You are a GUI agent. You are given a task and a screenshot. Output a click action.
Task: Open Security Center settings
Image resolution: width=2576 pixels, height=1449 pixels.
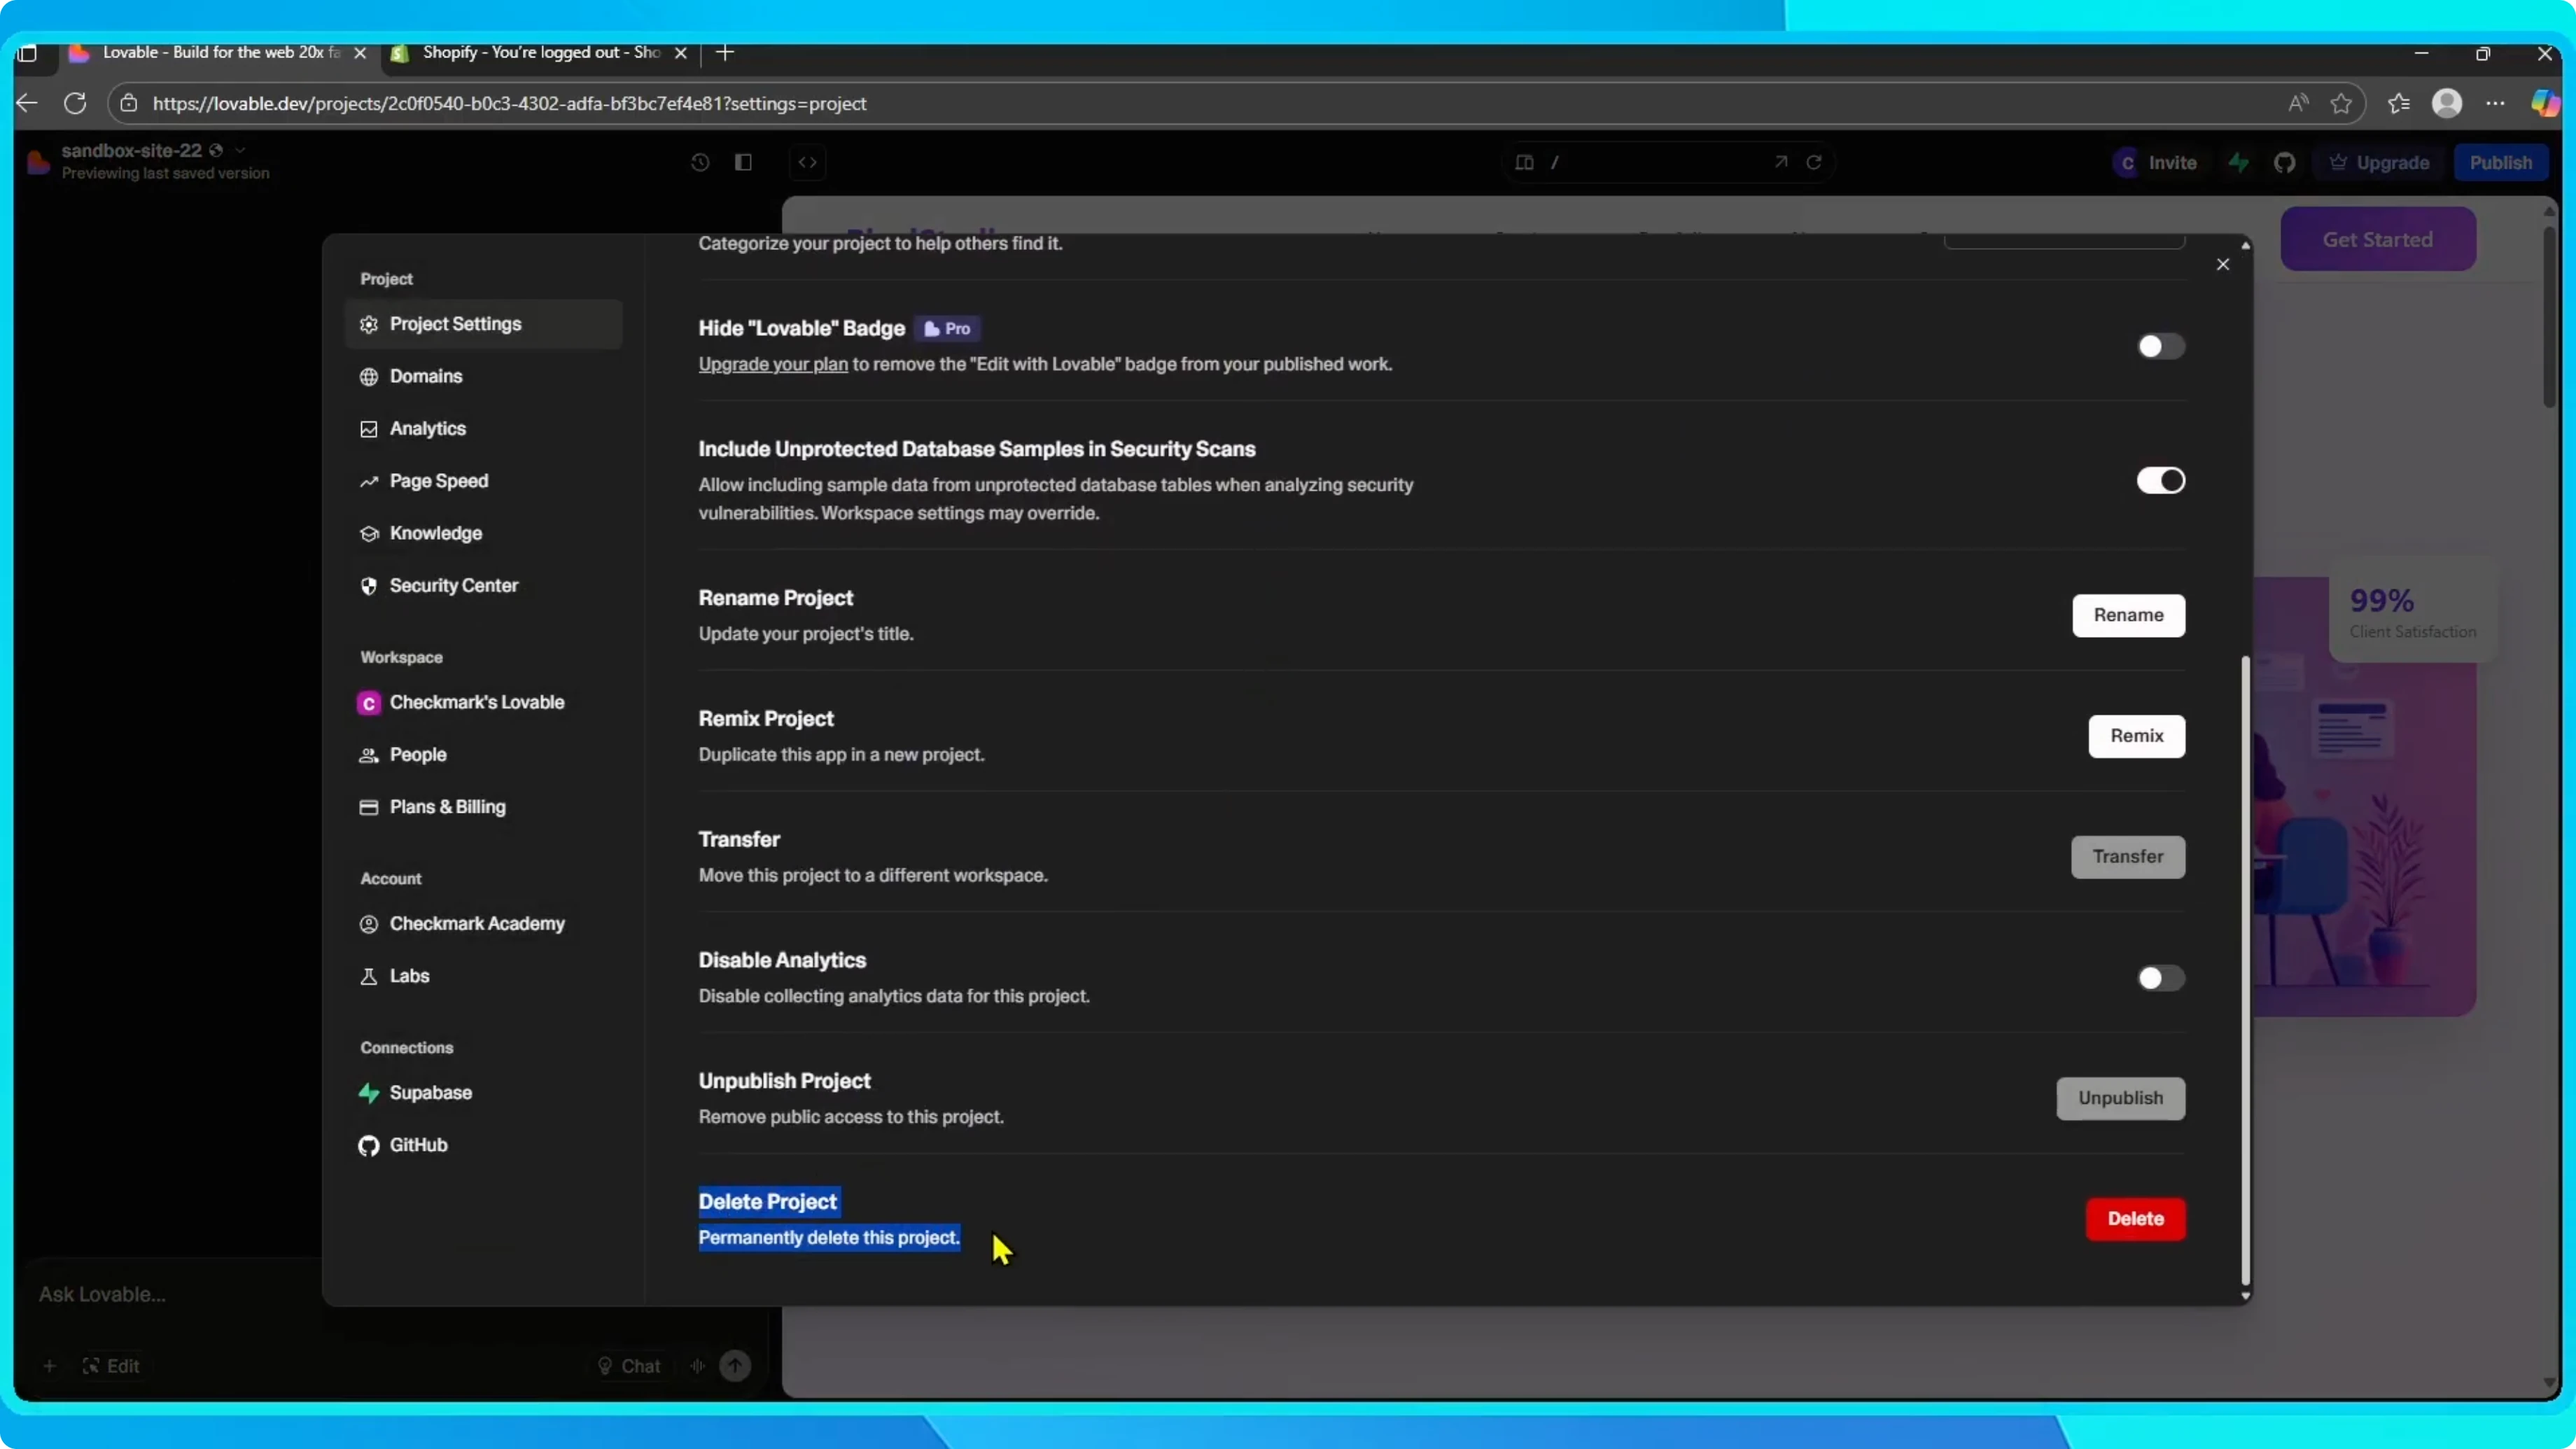click(483, 585)
